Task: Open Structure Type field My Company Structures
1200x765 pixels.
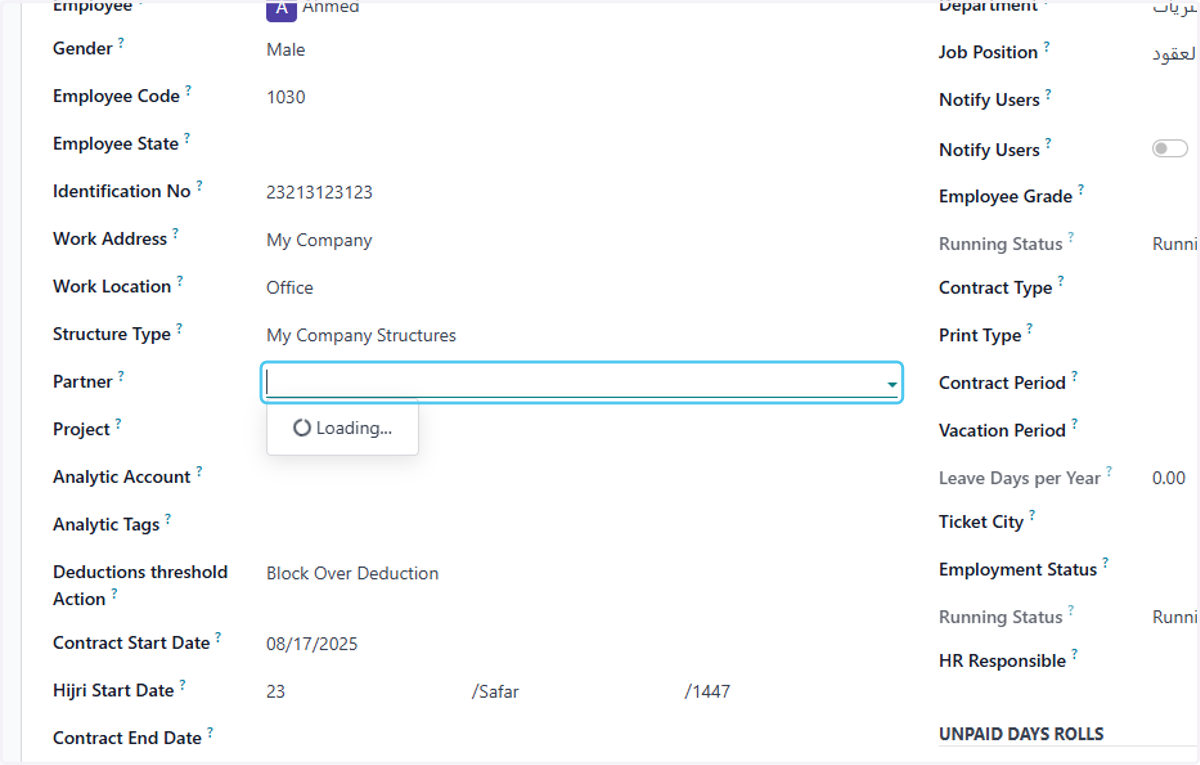Action: point(361,335)
